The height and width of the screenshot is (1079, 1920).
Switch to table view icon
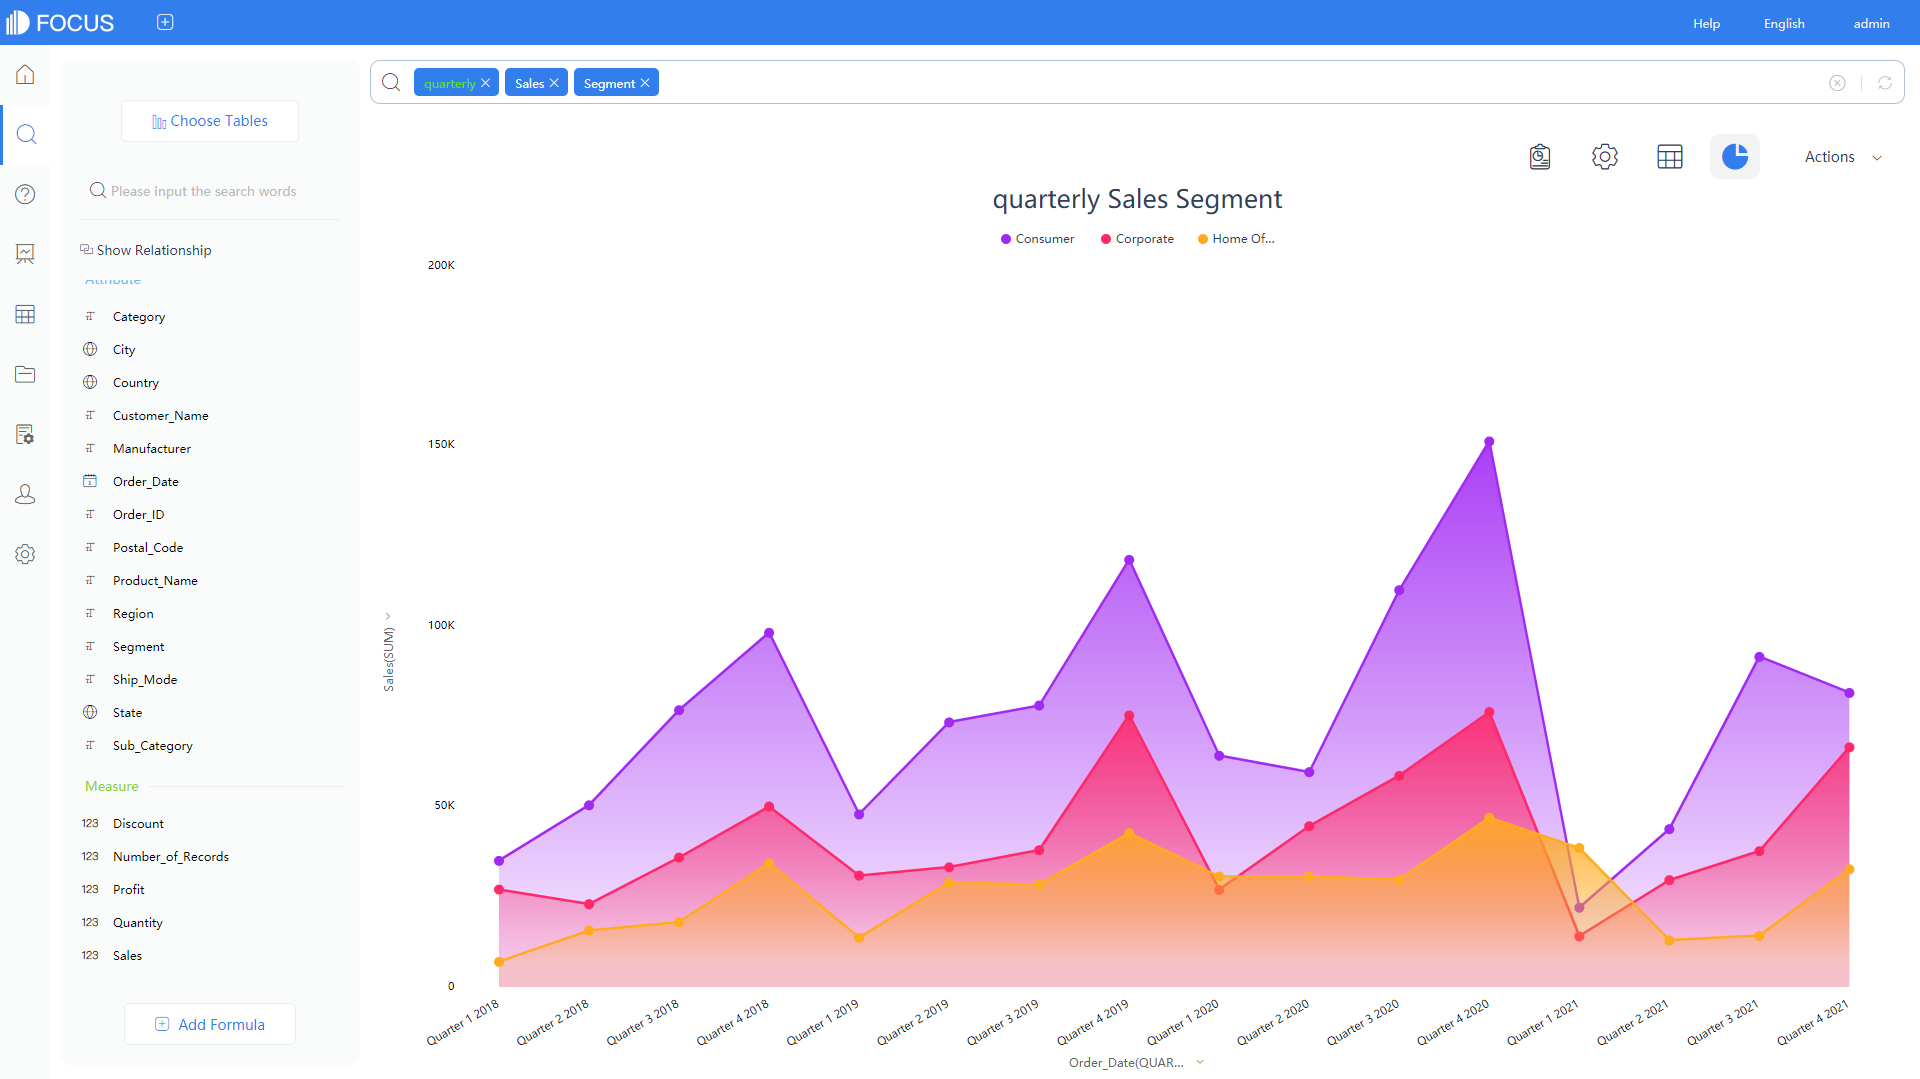[x=1669, y=157]
